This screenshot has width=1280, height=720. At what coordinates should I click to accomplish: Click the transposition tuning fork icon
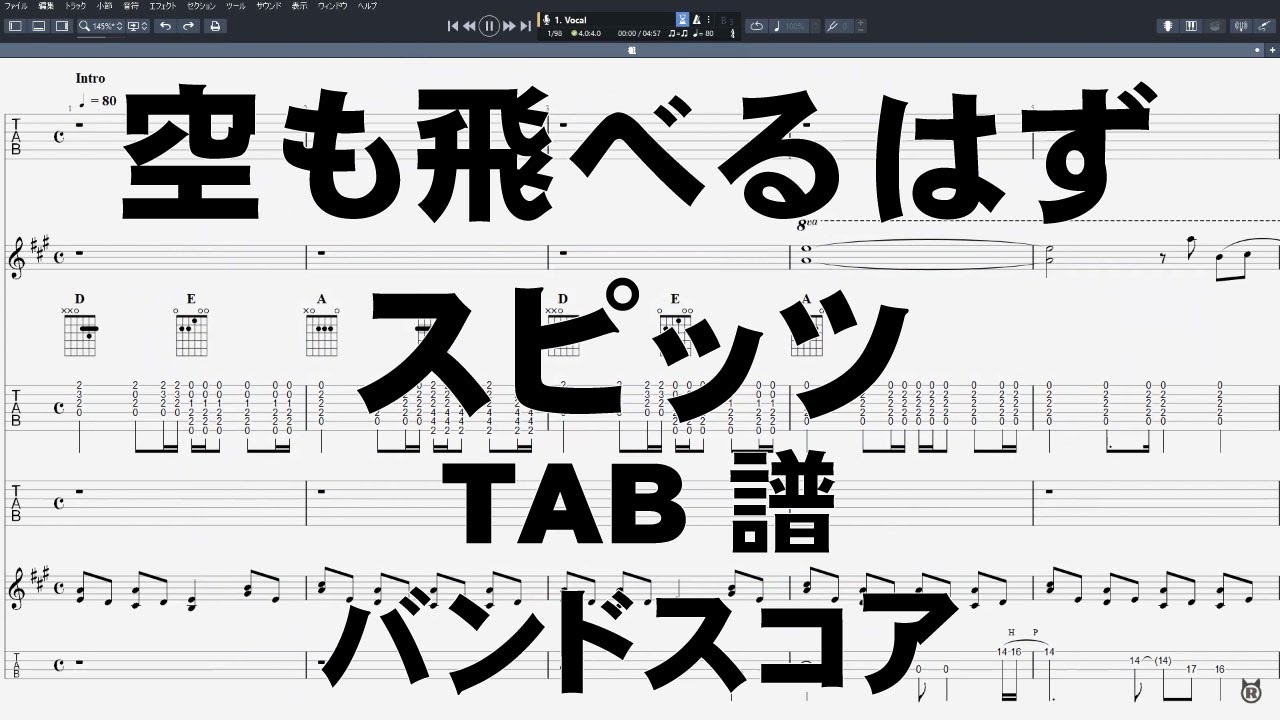pyautogui.click(x=833, y=26)
